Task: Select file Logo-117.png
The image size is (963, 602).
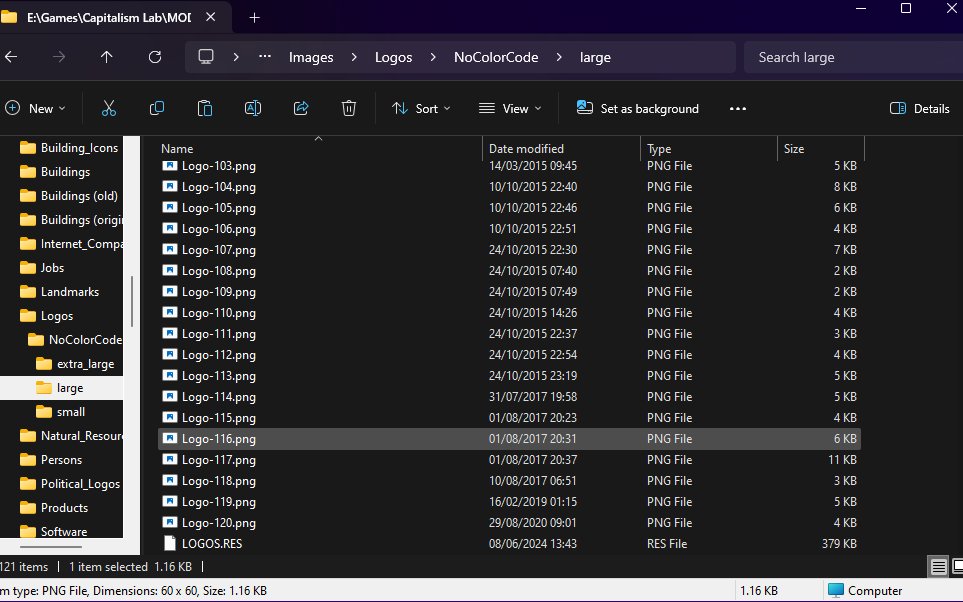Action: 509,459
